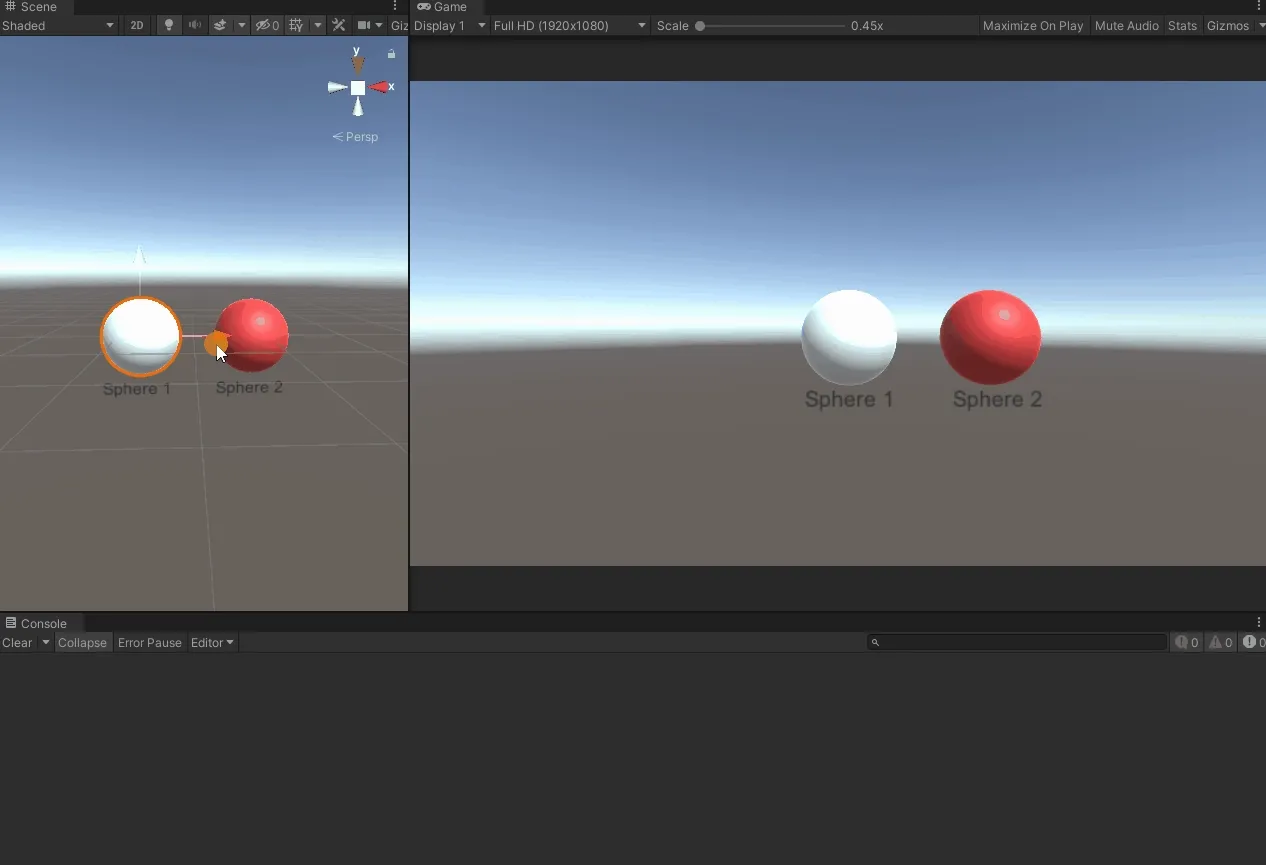The width and height of the screenshot is (1266, 865).
Task: Toggle hidden objects visibility eye icon
Action: [x=267, y=25]
